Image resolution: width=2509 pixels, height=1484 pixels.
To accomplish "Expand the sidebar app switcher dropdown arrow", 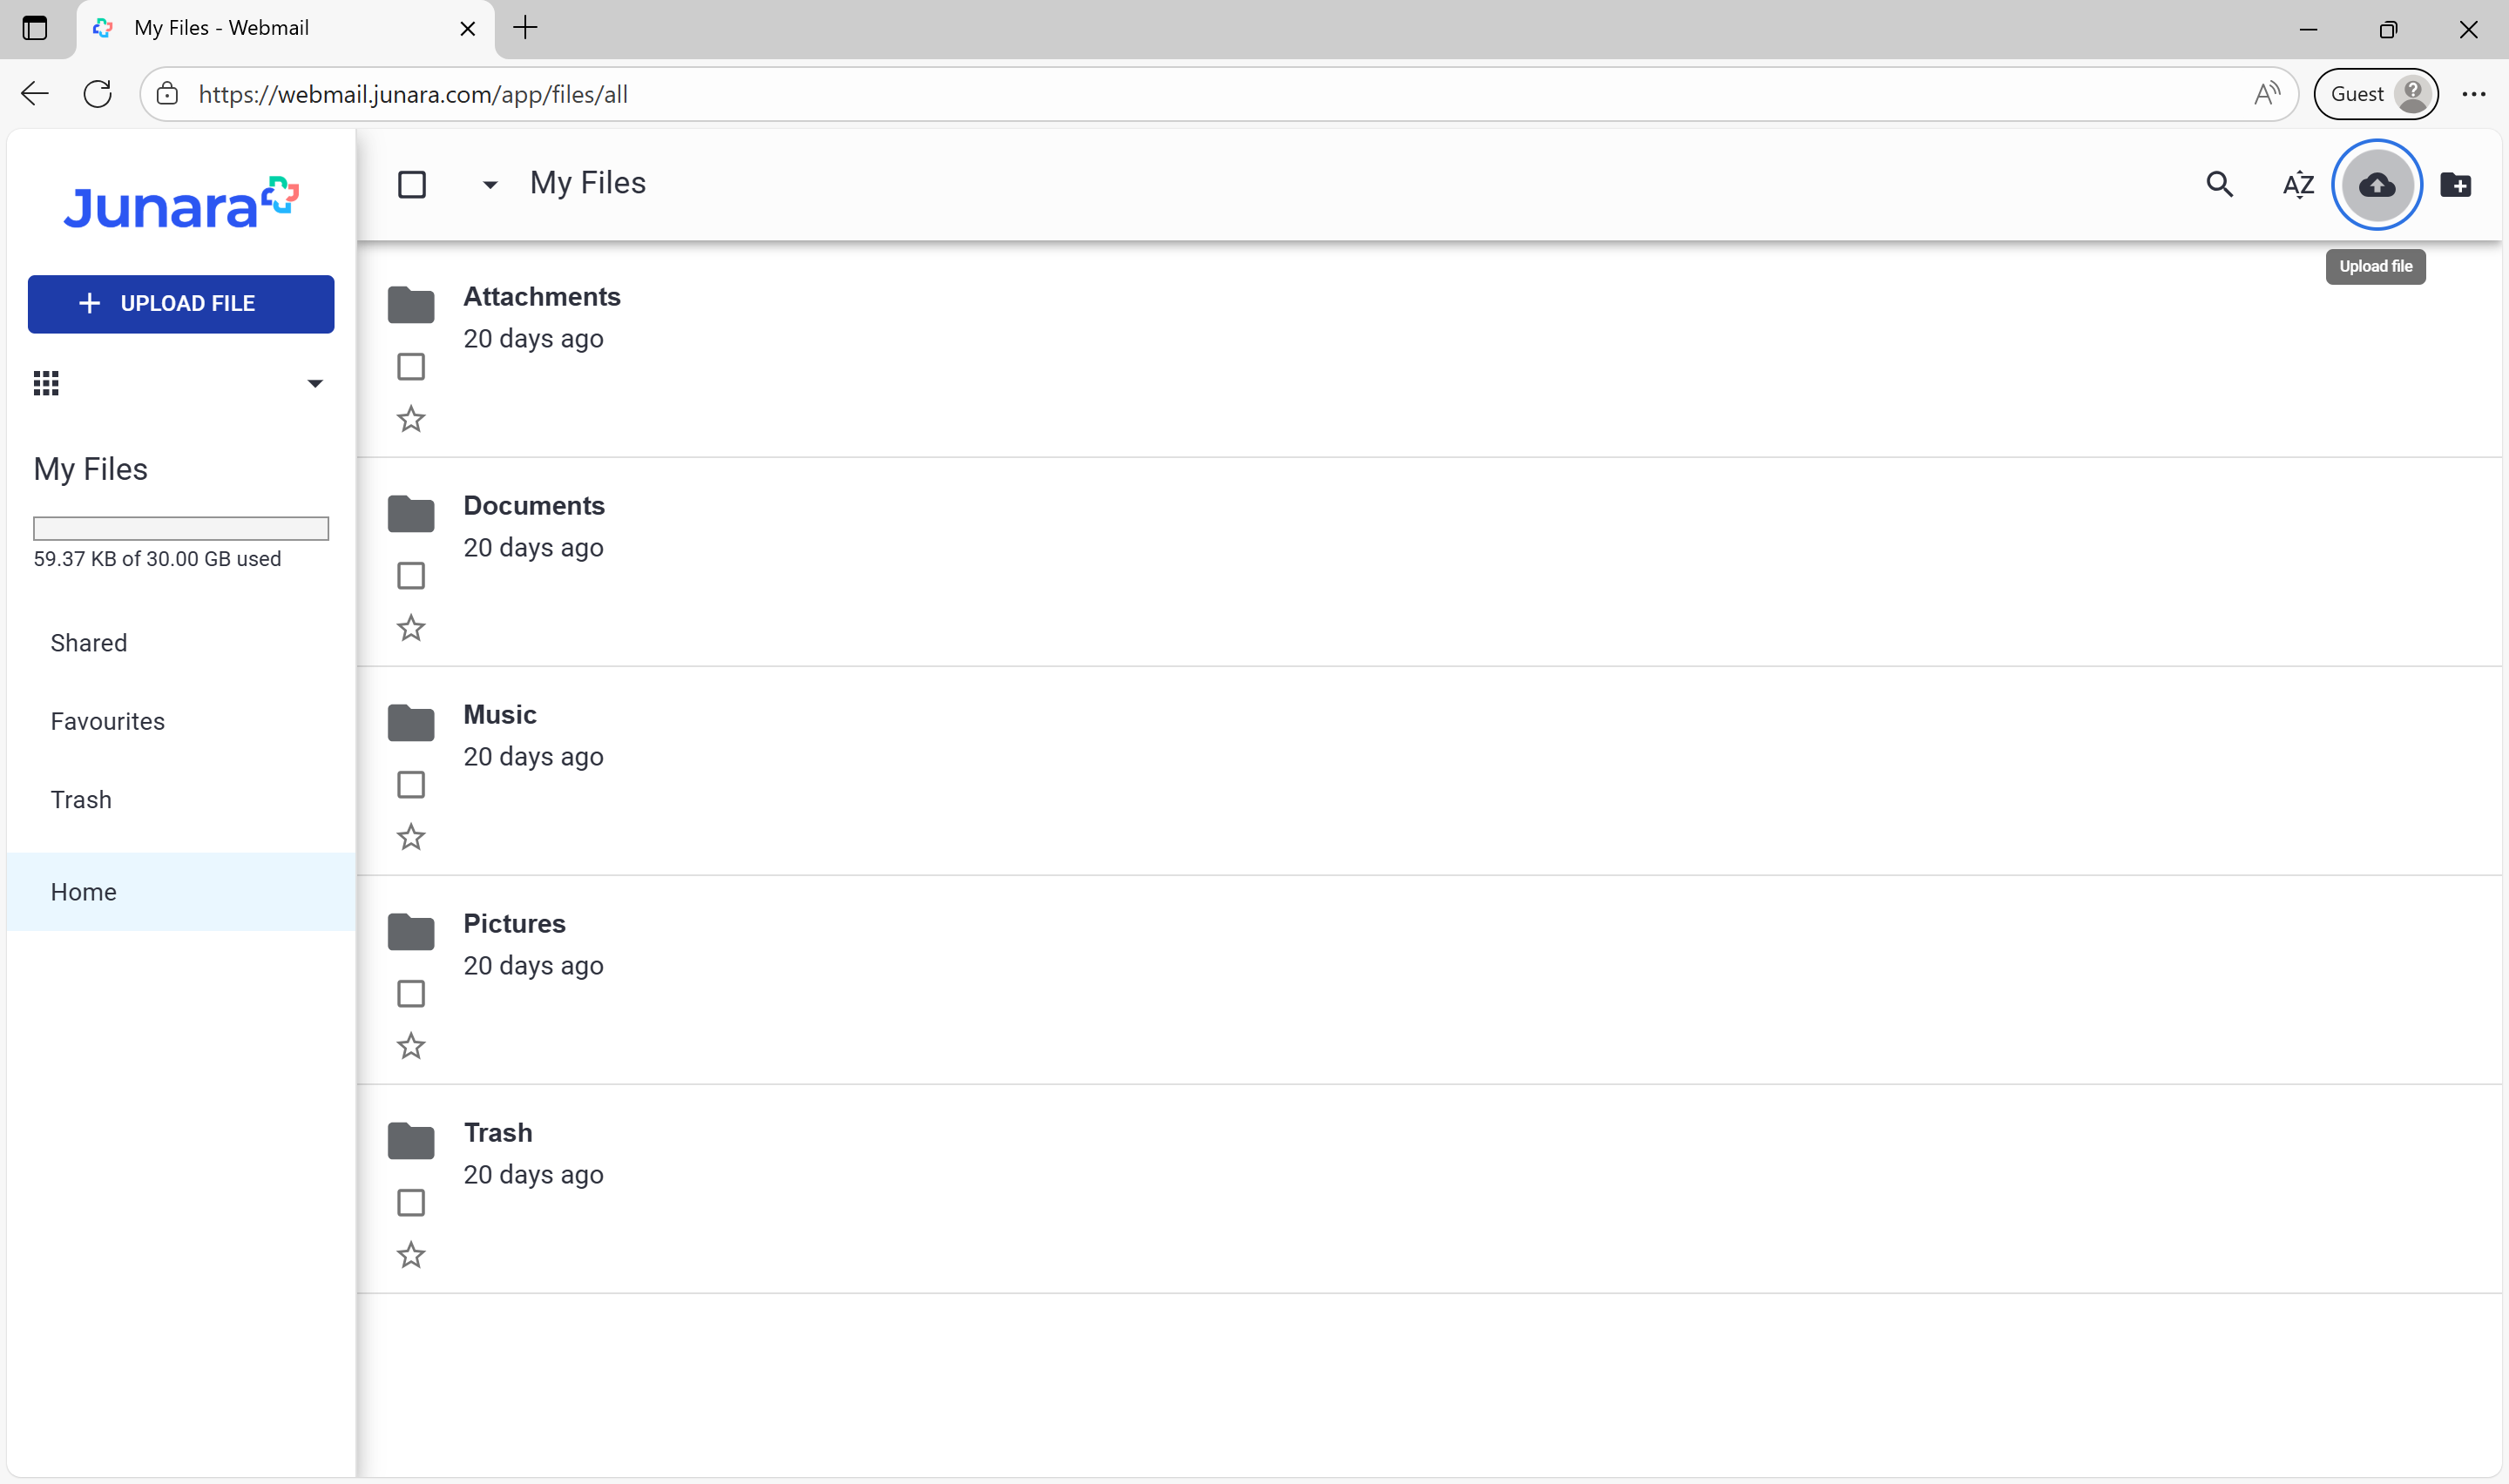I will point(315,384).
